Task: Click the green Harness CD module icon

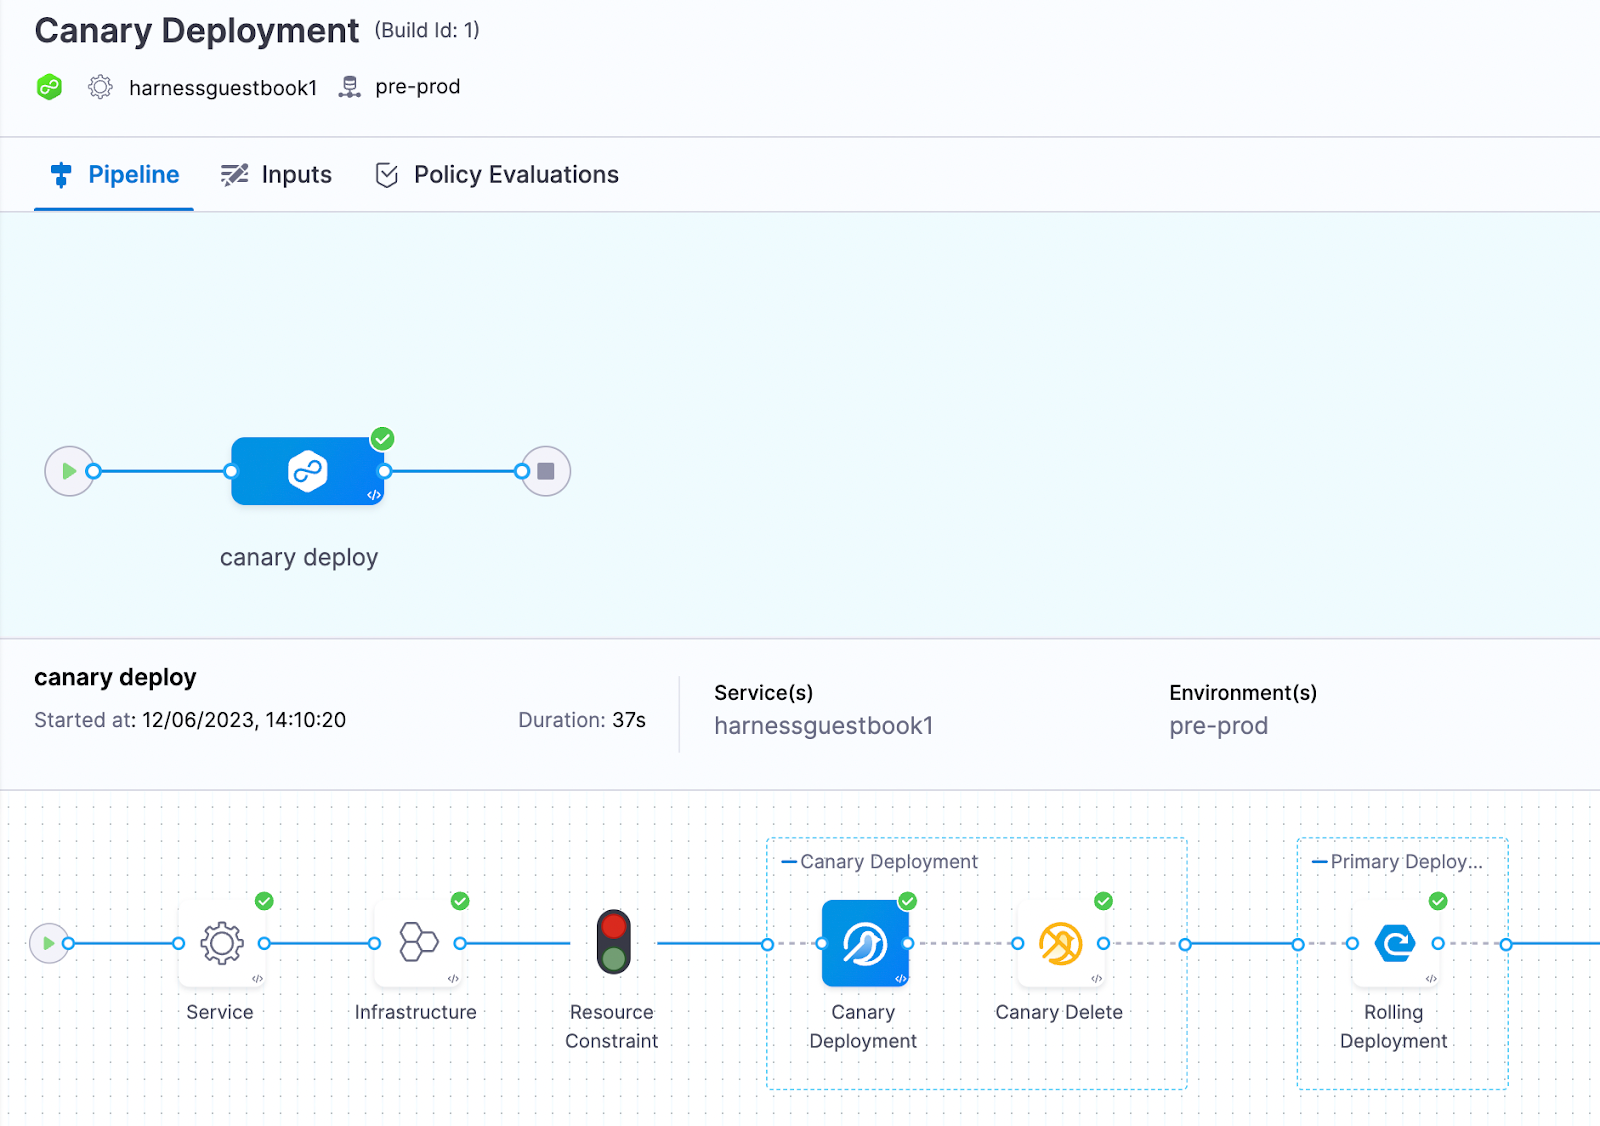Action: [x=49, y=87]
